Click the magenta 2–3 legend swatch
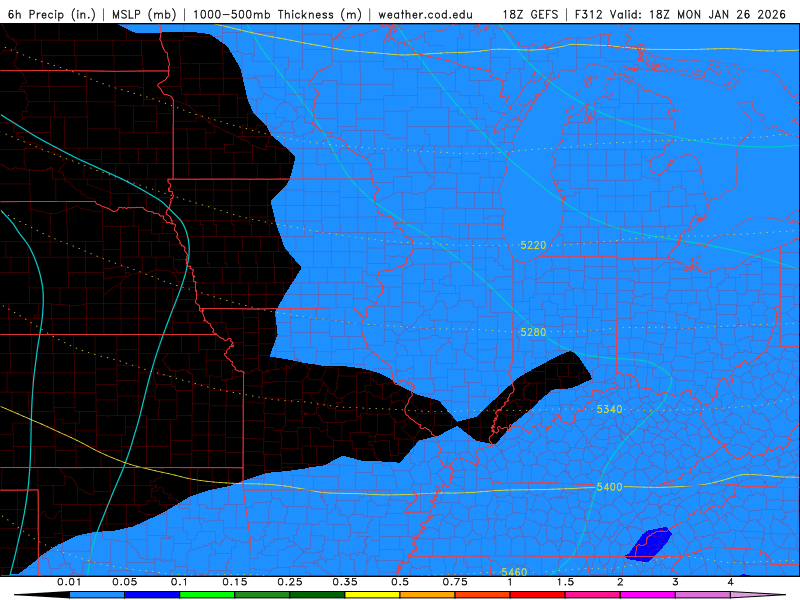Viewport: 800px width, 600px height. [648, 595]
